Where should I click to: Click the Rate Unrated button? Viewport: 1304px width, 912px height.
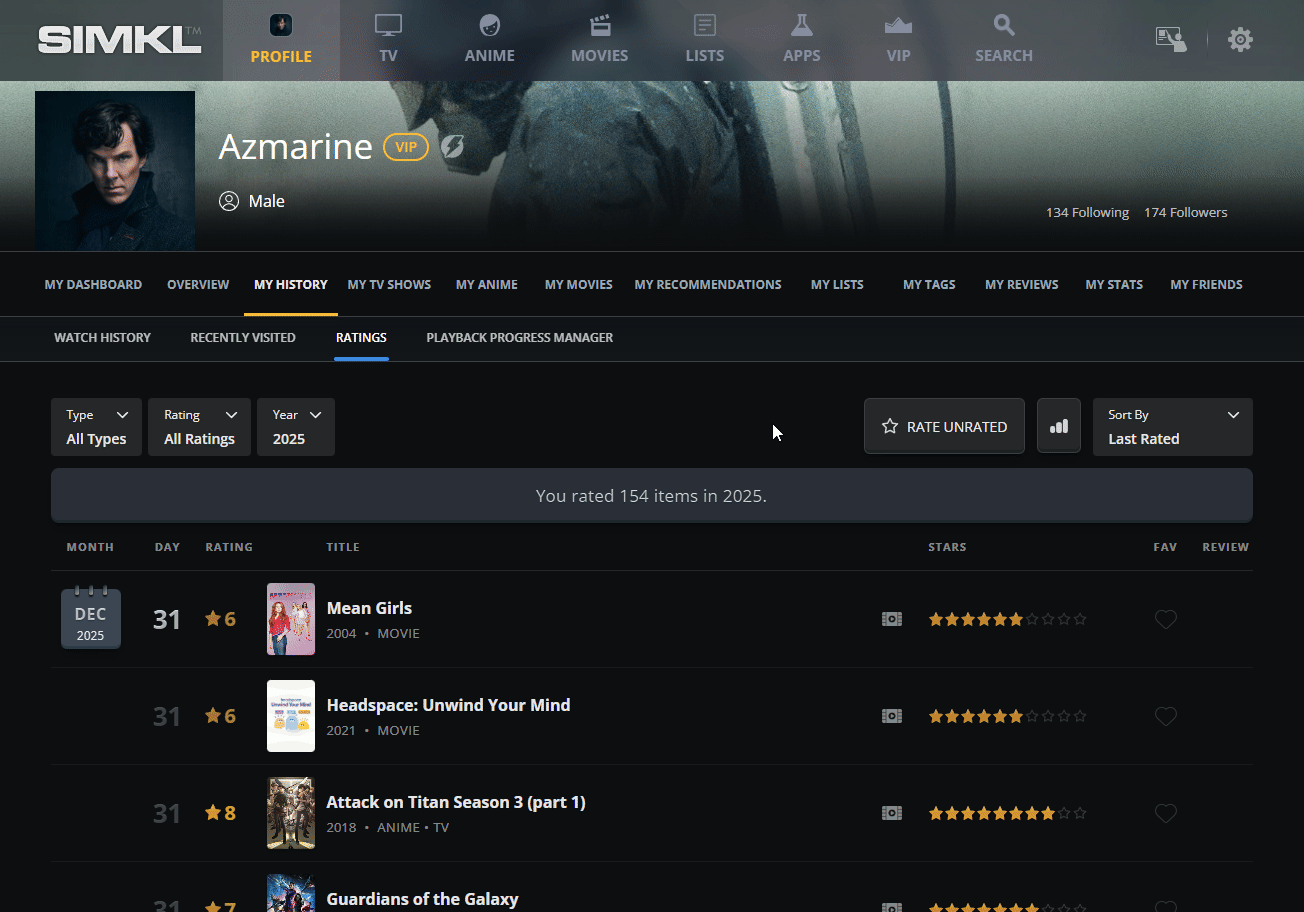pyautogui.click(x=944, y=427)
